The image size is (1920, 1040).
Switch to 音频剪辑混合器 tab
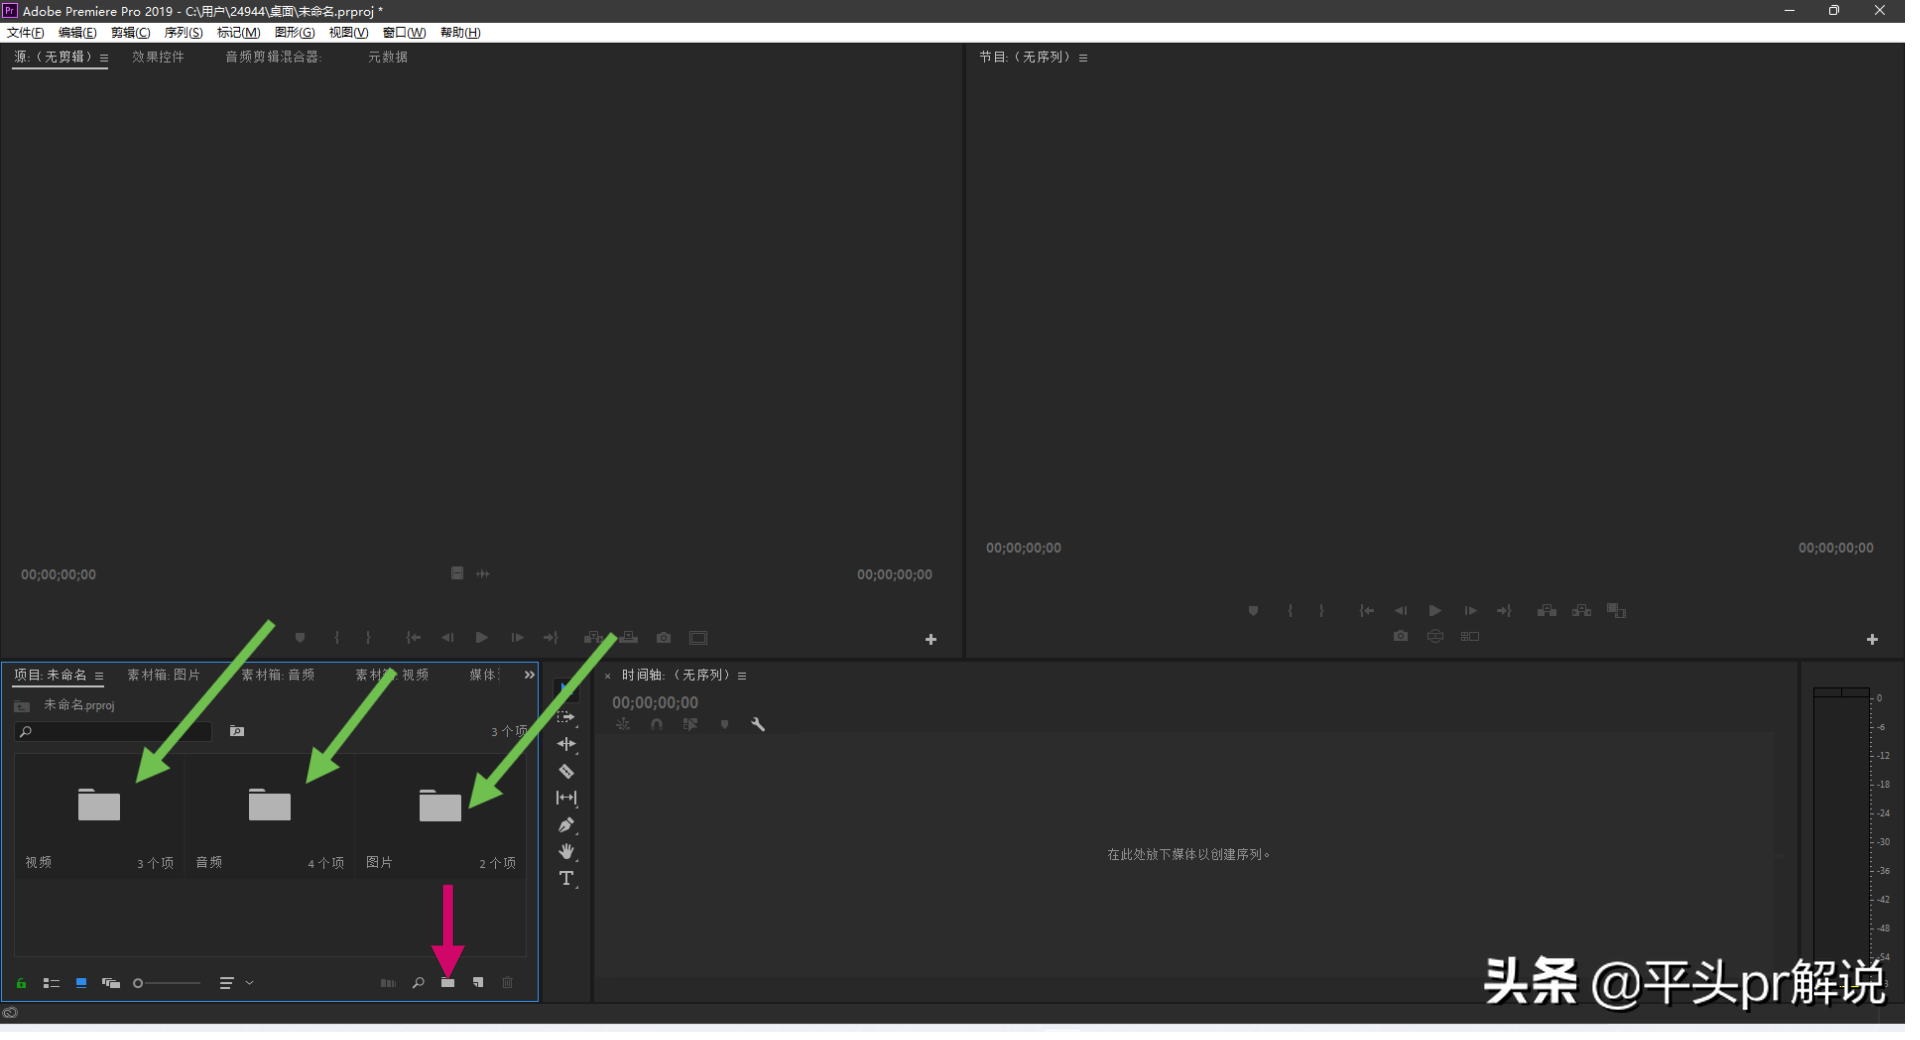coord(275,57)
